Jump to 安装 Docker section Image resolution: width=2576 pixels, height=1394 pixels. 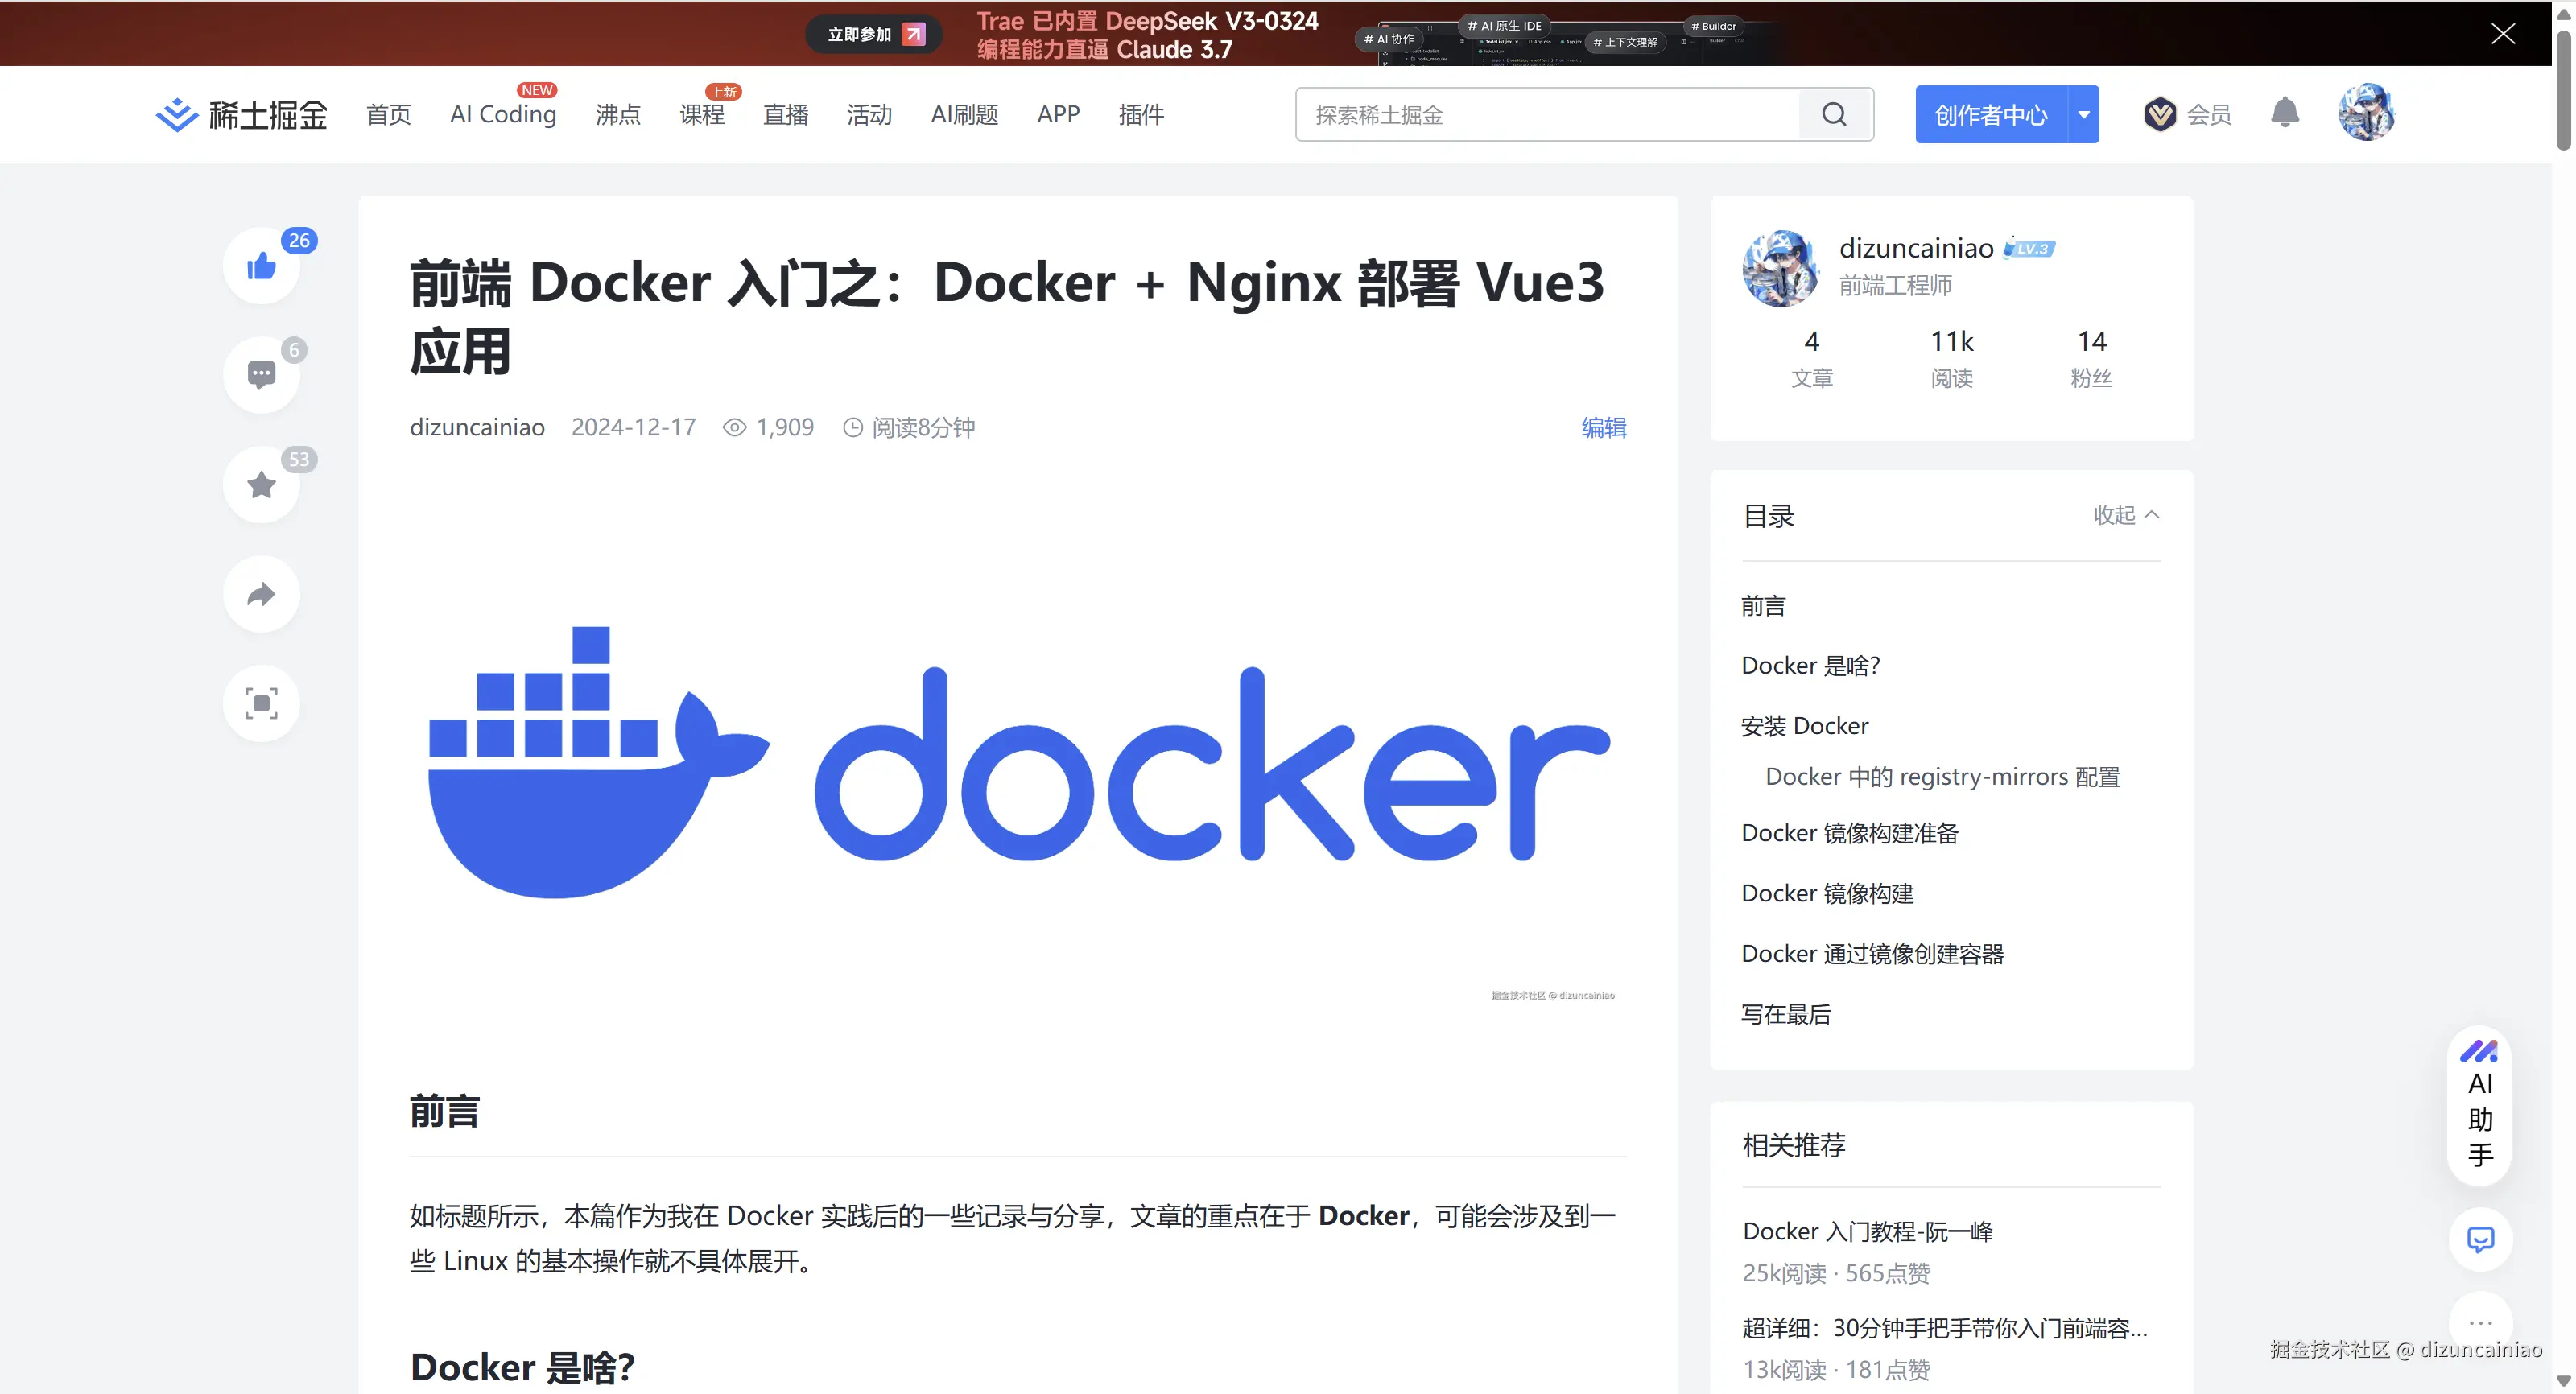[1804, 726]
